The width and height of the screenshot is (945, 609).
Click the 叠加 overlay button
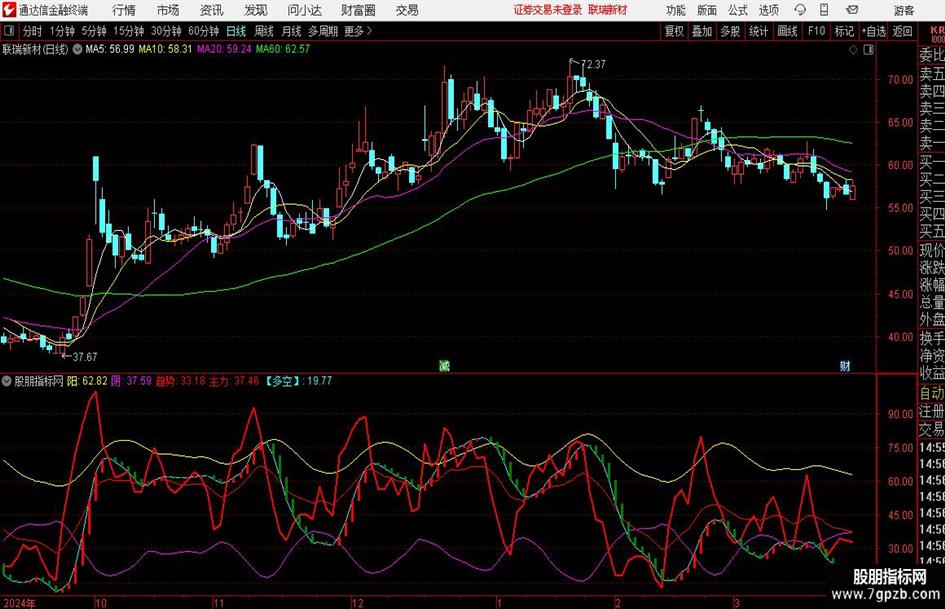702,31
